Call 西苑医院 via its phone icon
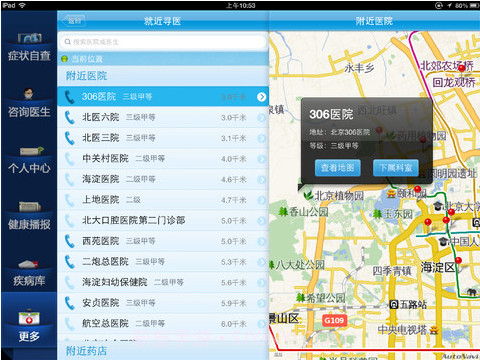480x360 pixels. coord(69,241)
